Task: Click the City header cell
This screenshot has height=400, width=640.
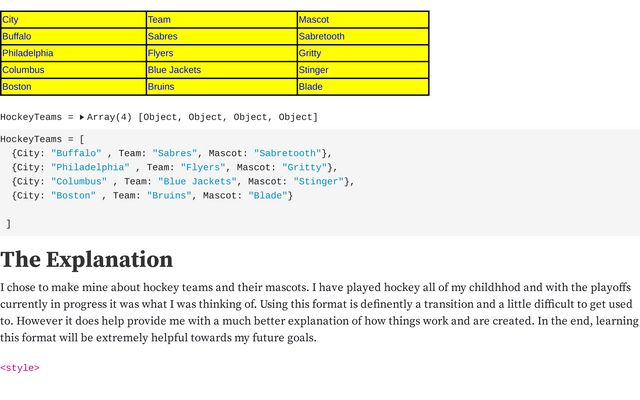Action: coord(73,20)
